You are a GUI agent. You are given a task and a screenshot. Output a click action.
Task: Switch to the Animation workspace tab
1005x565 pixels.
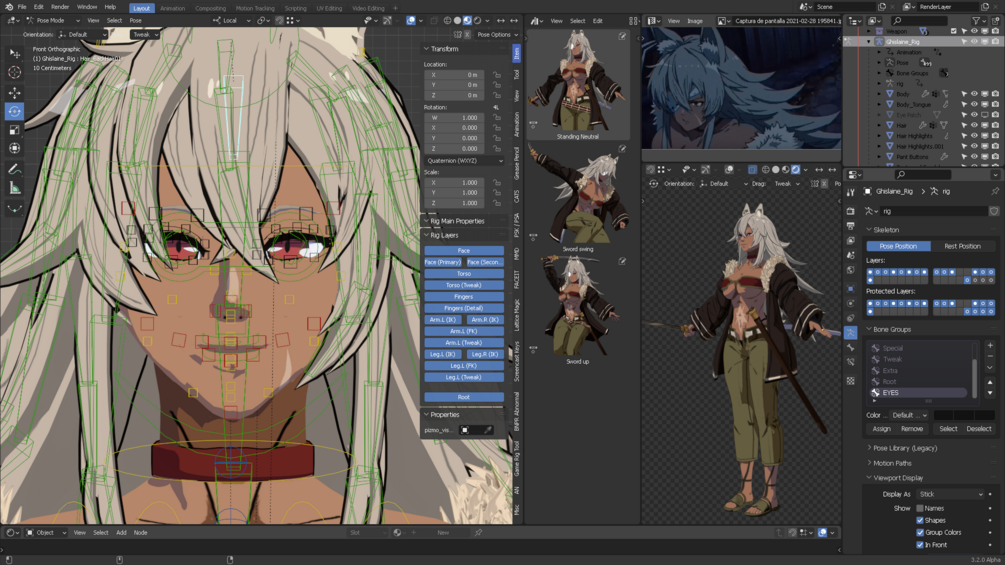pyautogui.click(x=172, y=8)
